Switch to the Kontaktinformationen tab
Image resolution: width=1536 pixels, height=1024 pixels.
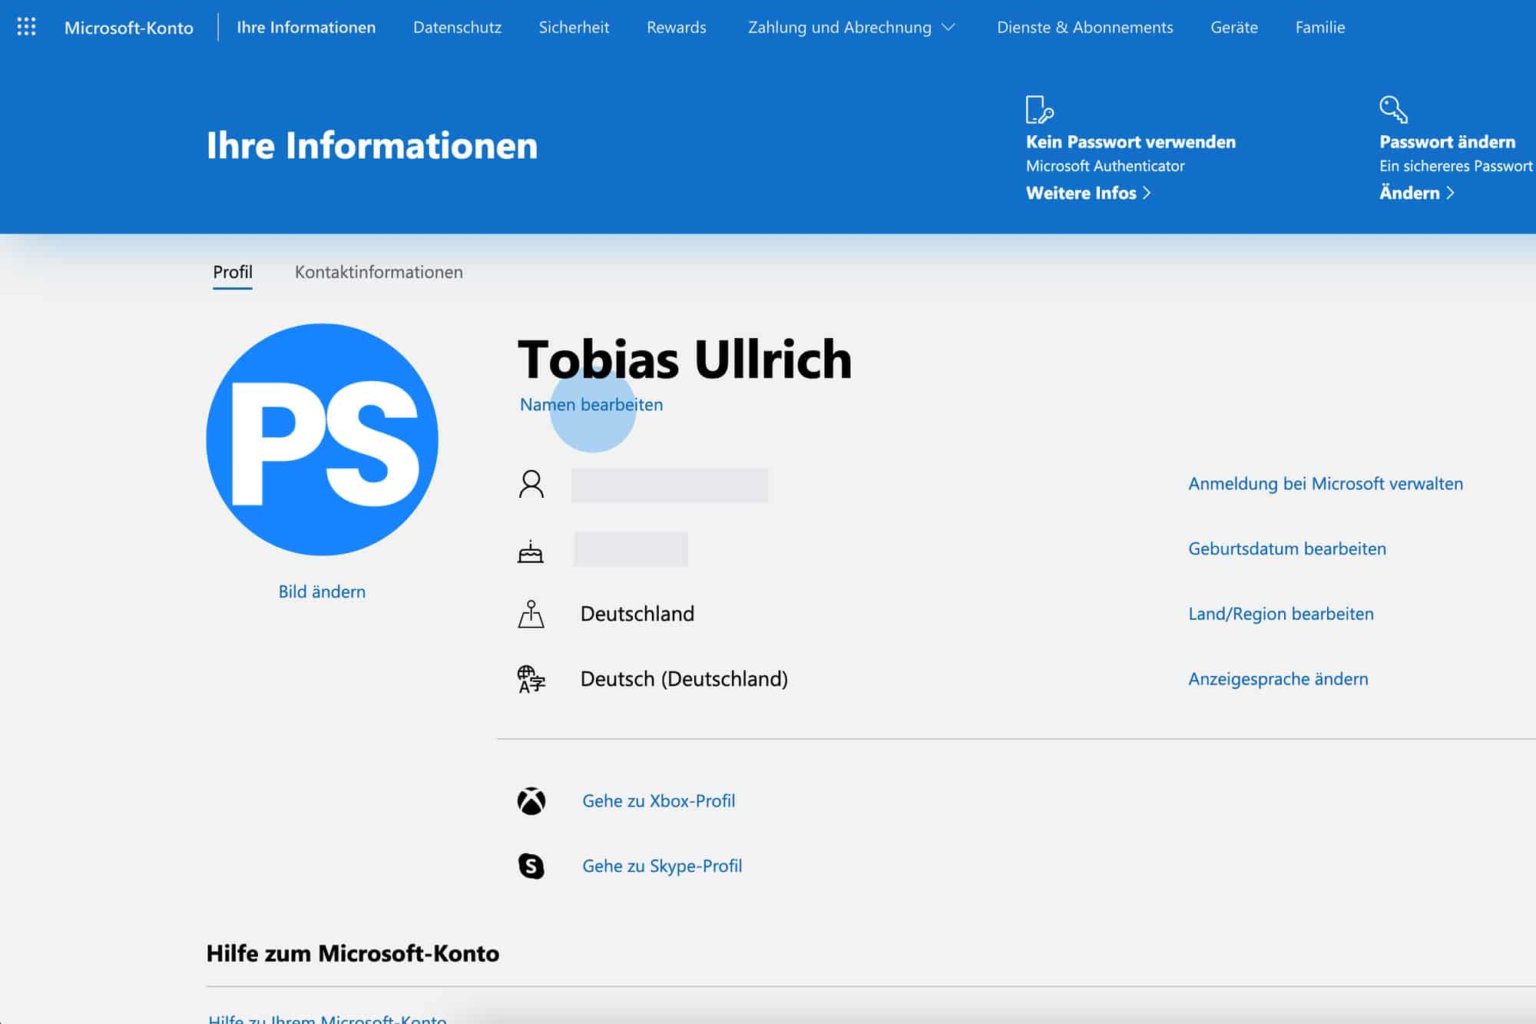(378, 272)
